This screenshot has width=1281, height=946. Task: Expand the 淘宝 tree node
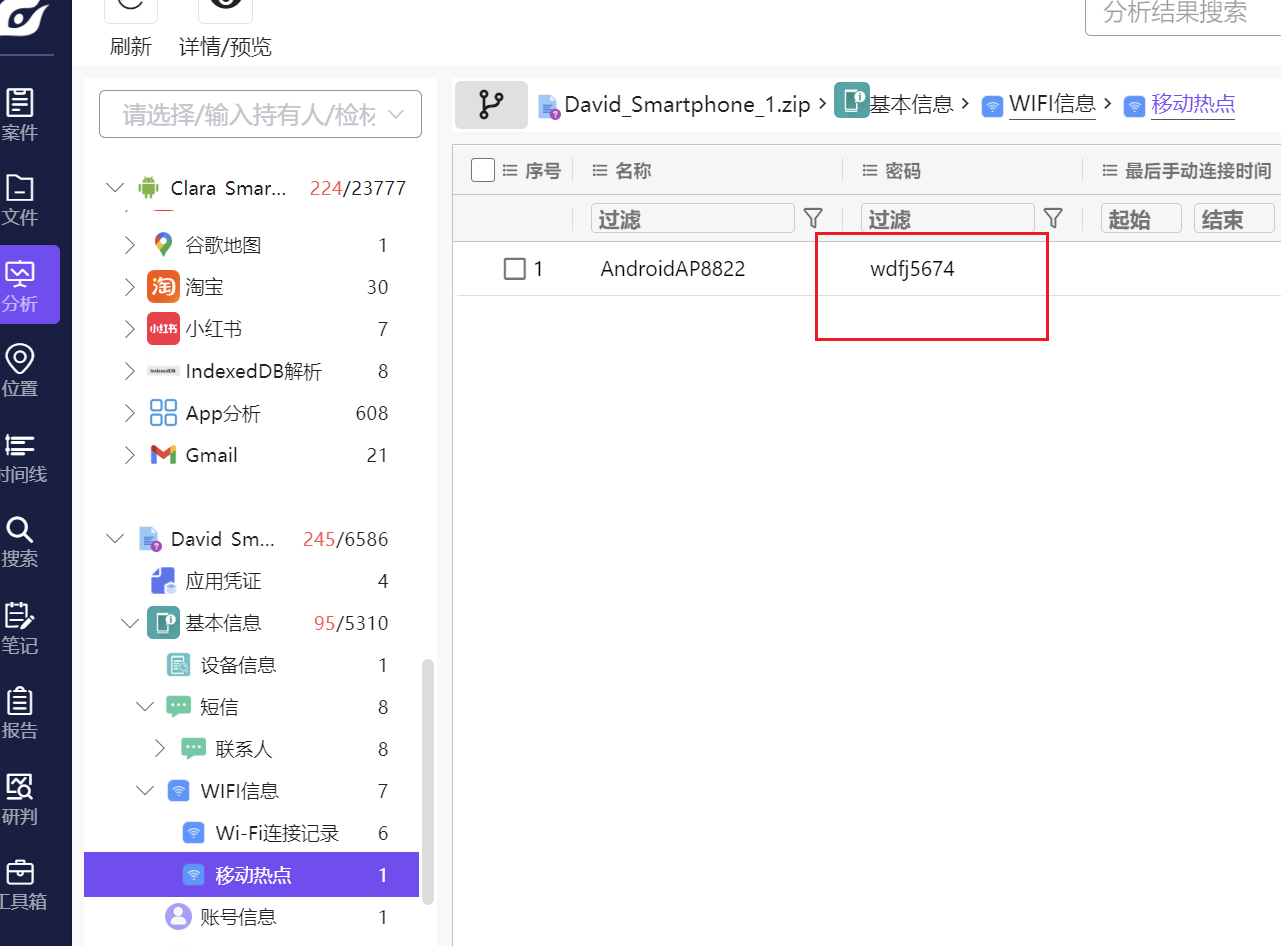[x=129, y=288]
